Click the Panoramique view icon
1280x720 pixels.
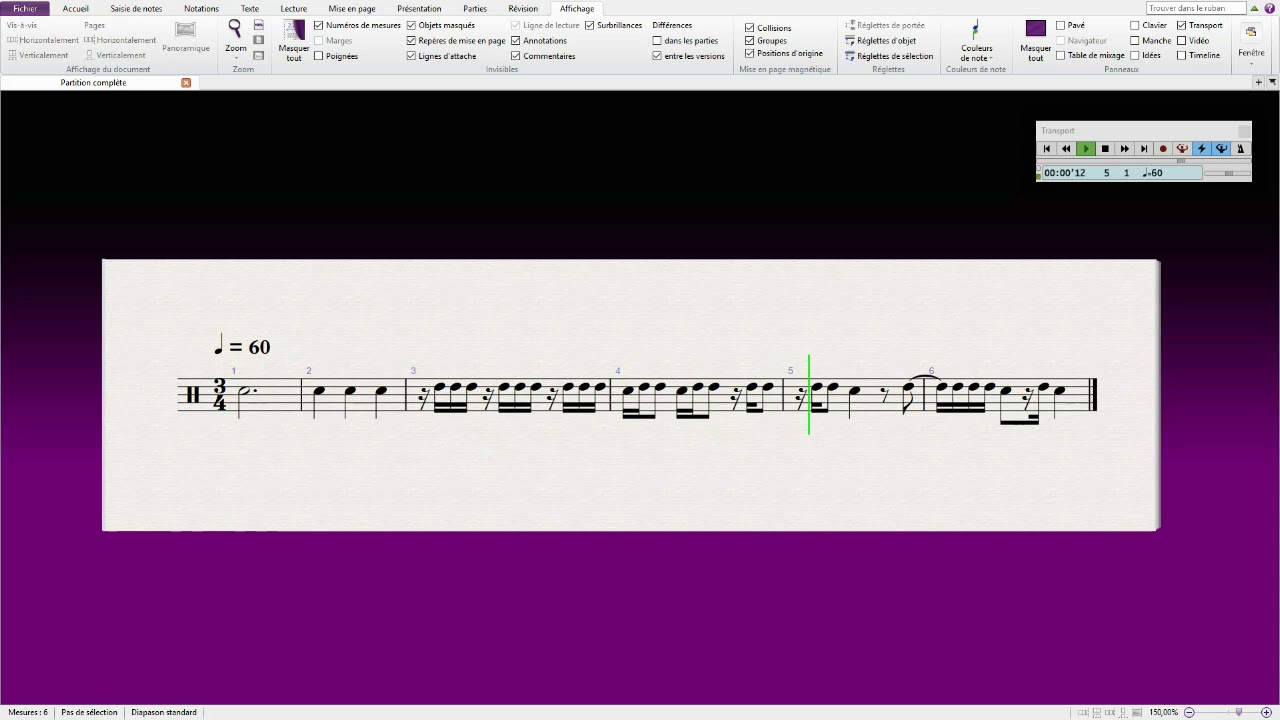click(x=186, y=30)
